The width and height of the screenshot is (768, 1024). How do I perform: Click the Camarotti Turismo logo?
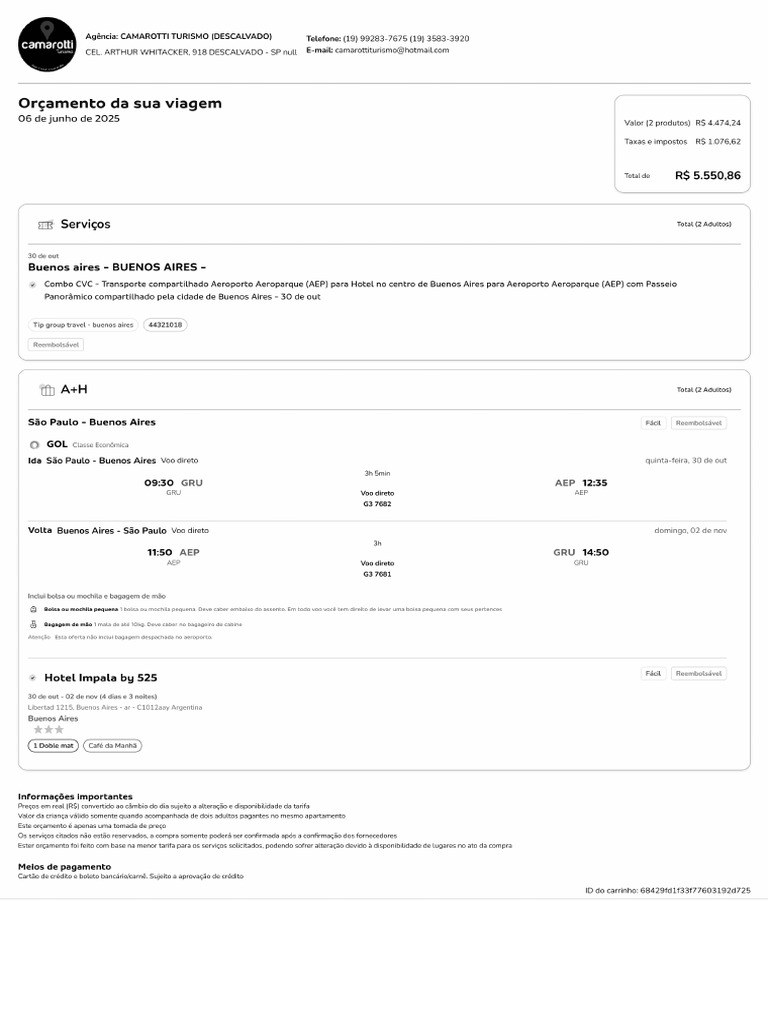[47, 44]
